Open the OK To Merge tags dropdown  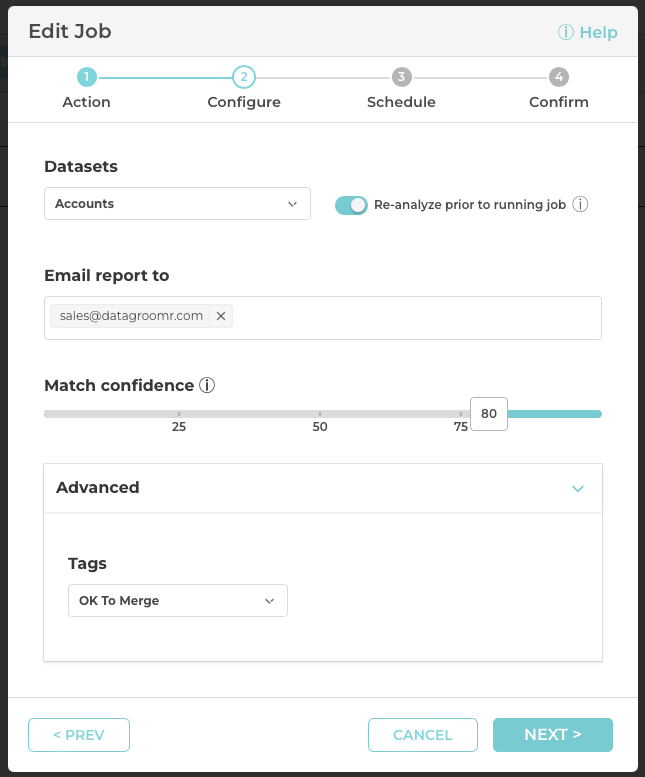click(x=177, y=601)
